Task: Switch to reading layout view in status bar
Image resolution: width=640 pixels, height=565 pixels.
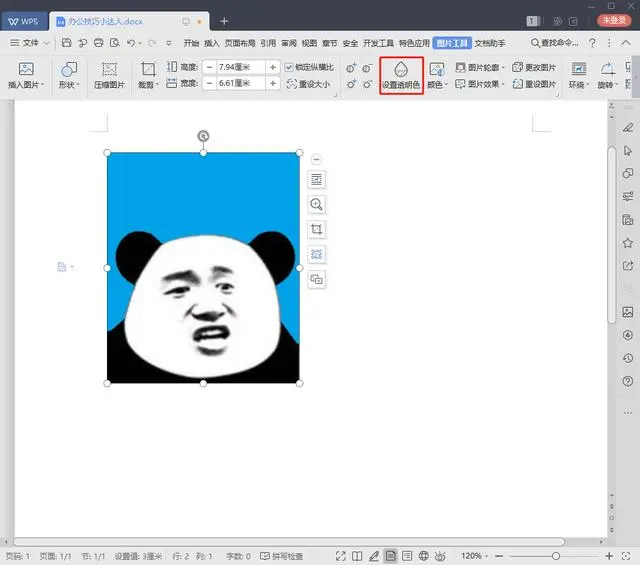Action: (357, 556)
